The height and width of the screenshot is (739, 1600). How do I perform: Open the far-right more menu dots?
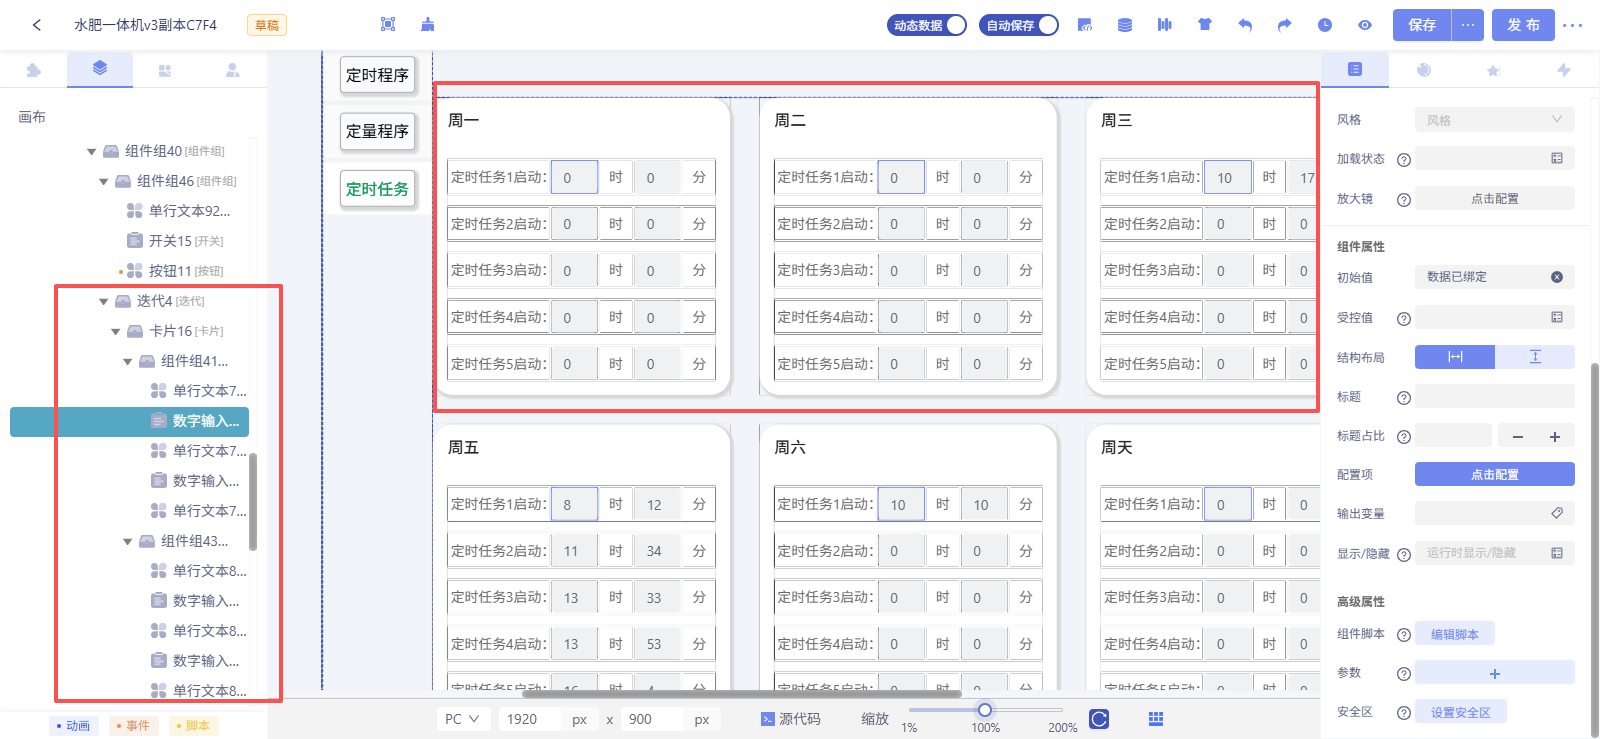coord(1573,25)
